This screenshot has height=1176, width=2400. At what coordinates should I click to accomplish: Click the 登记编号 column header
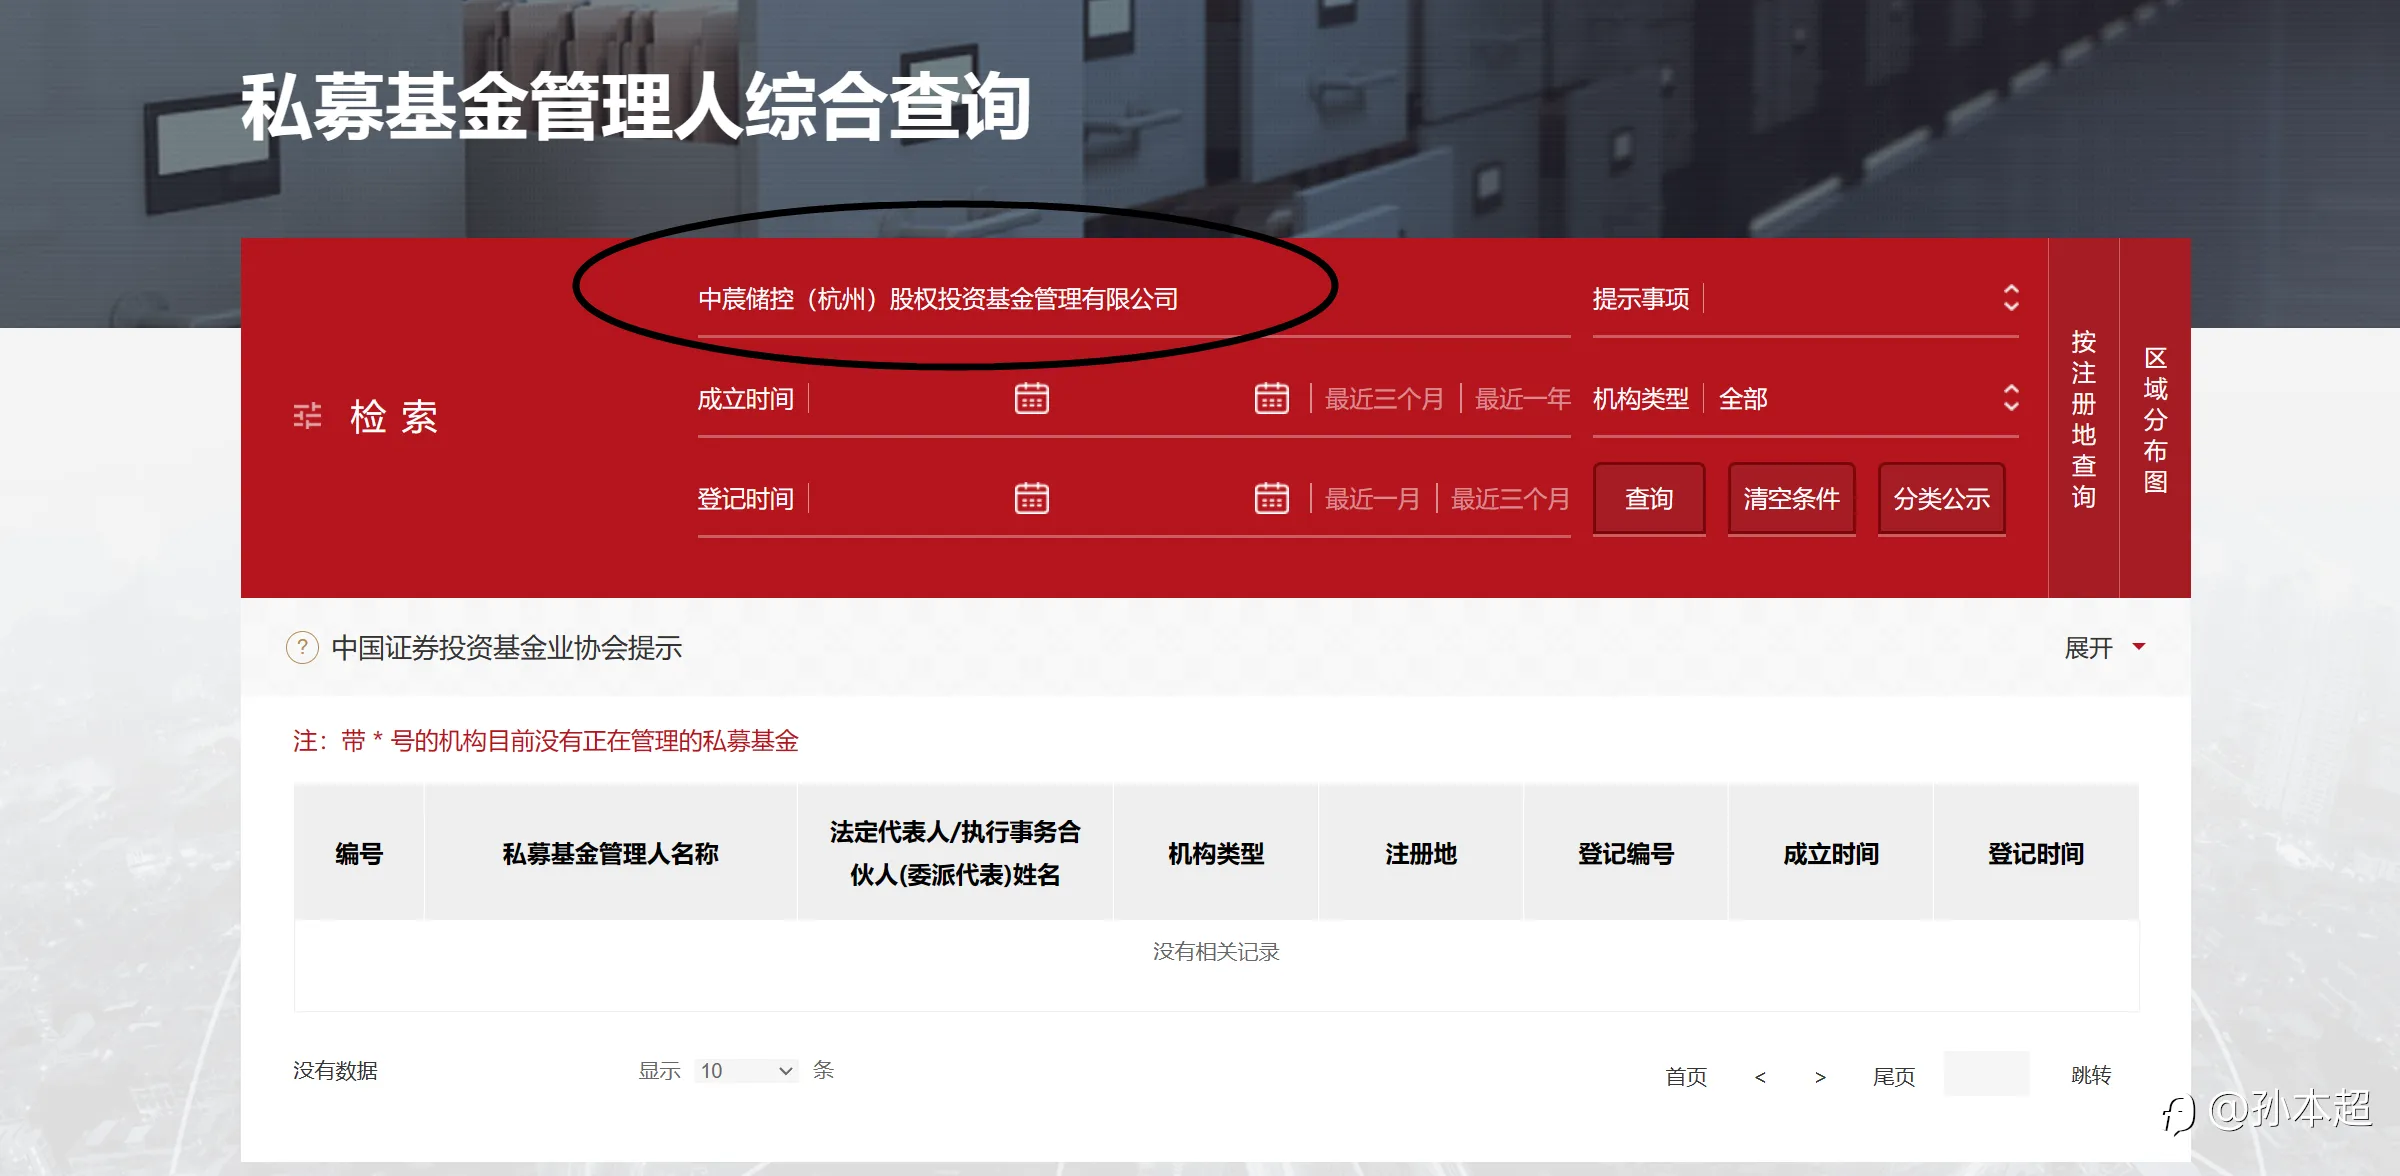click(x=1626, y=853)
